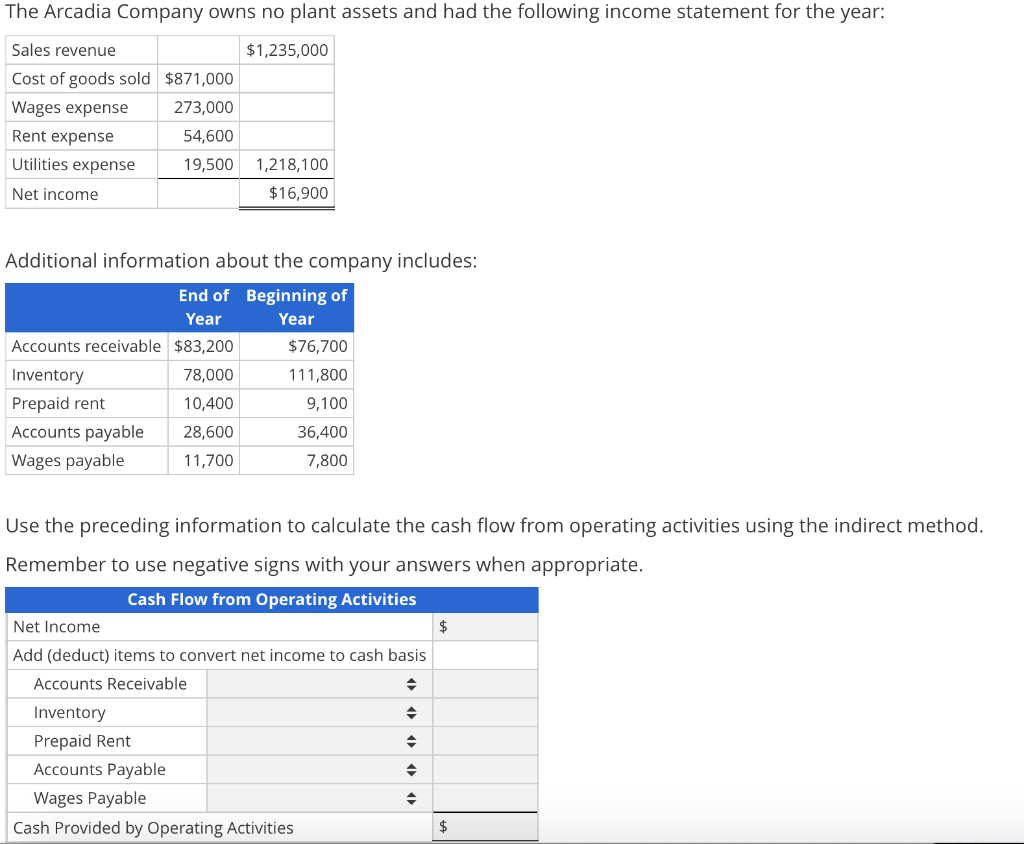1024x844 pixels.
Task: Select the 7,800 wages payable value
Action: point(327,461)
